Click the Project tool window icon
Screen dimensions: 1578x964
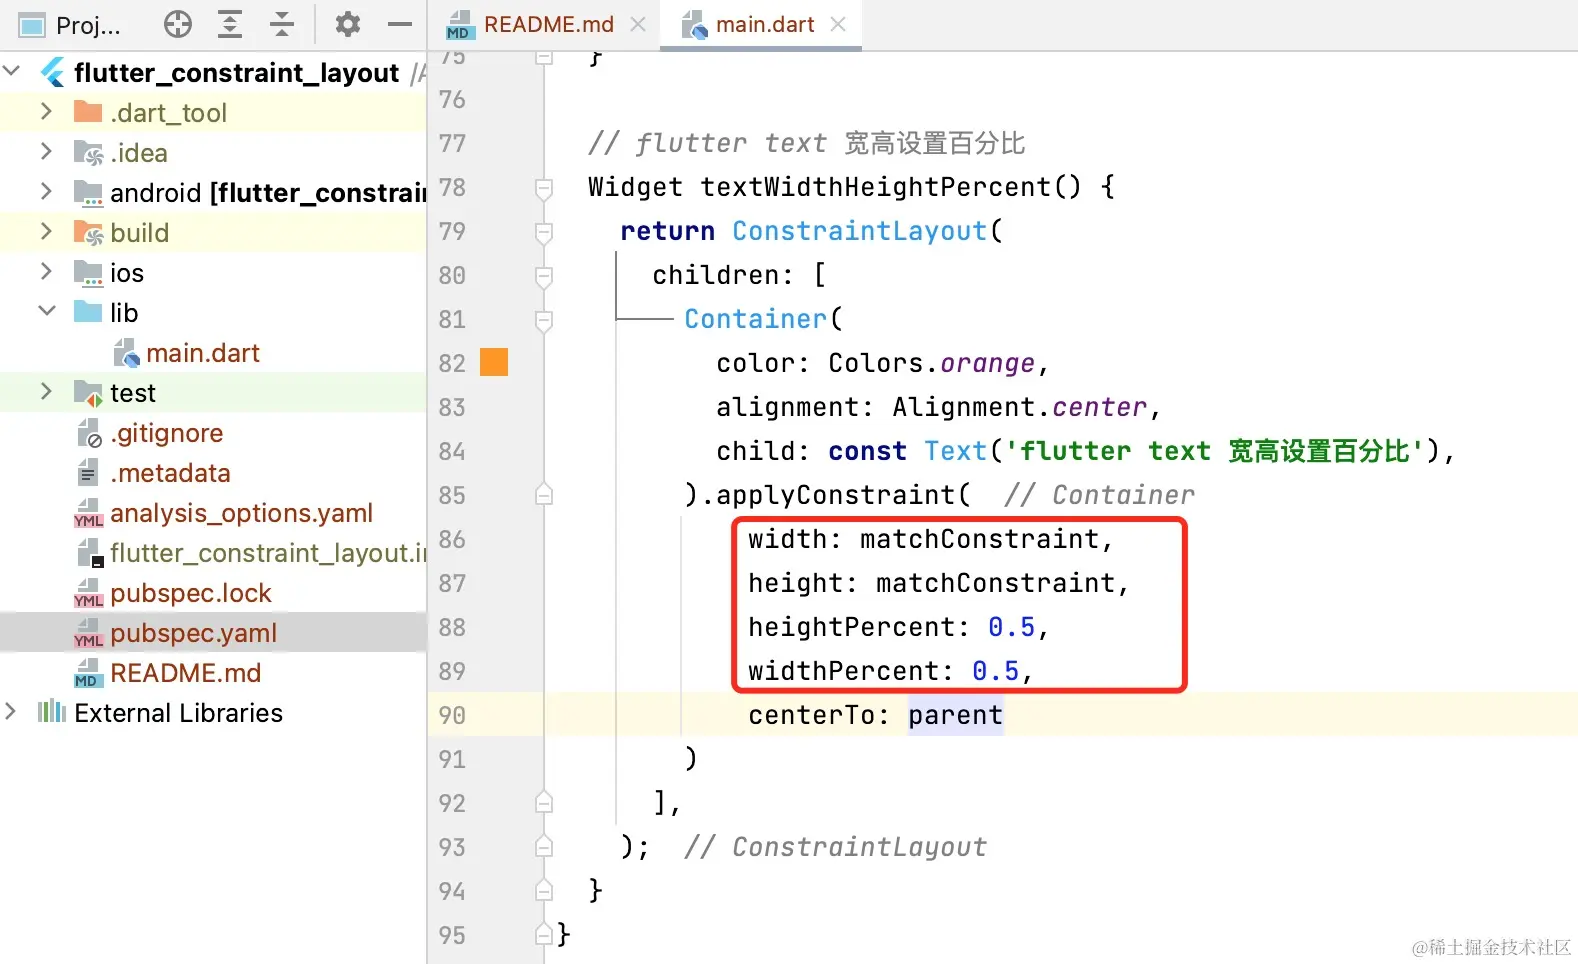[x=33, y=25]
